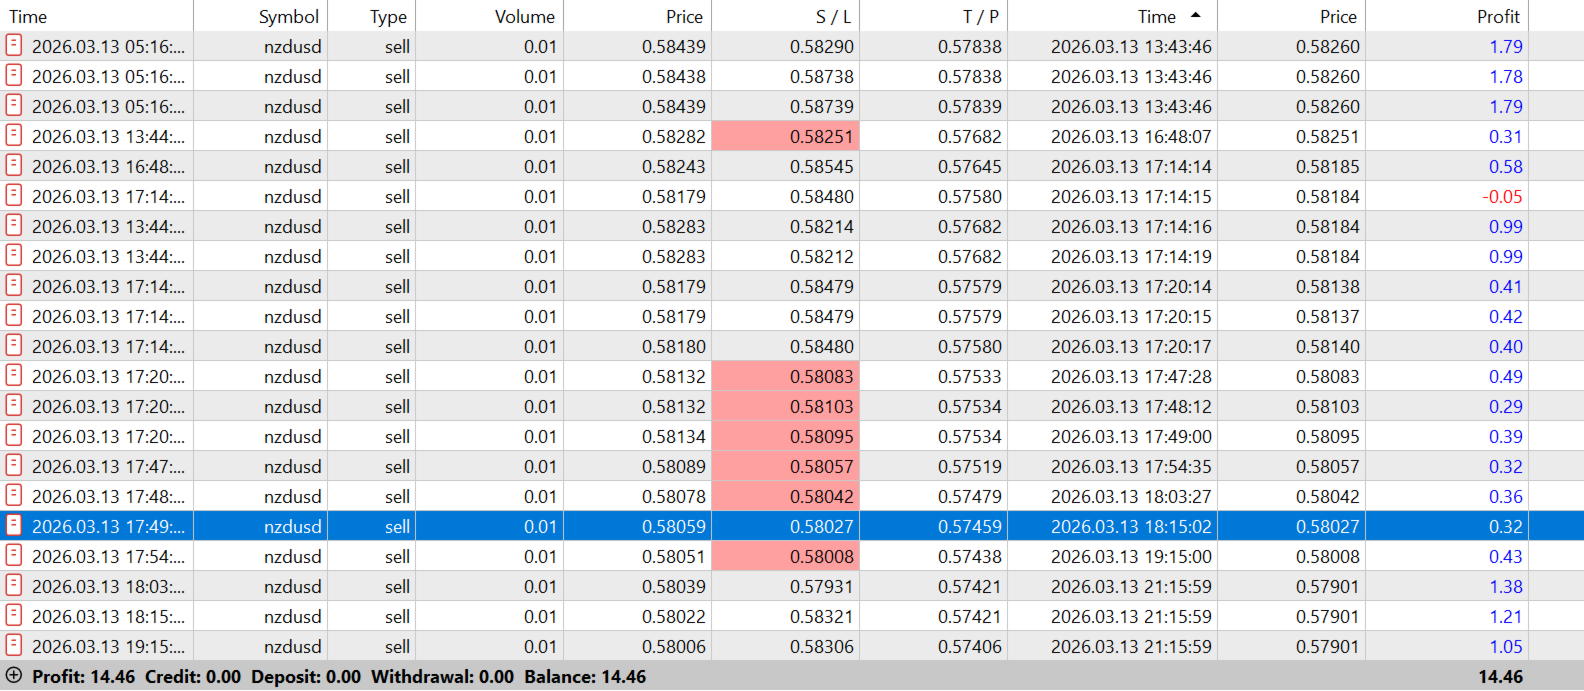Click the icon of the trade with profit 0.40
This screenshot has height=691, width=1584.
click(x=14, y=345)
